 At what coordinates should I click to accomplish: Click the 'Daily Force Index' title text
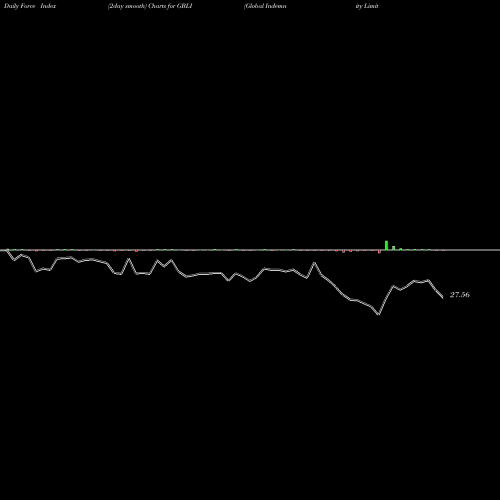coord(30,6)
